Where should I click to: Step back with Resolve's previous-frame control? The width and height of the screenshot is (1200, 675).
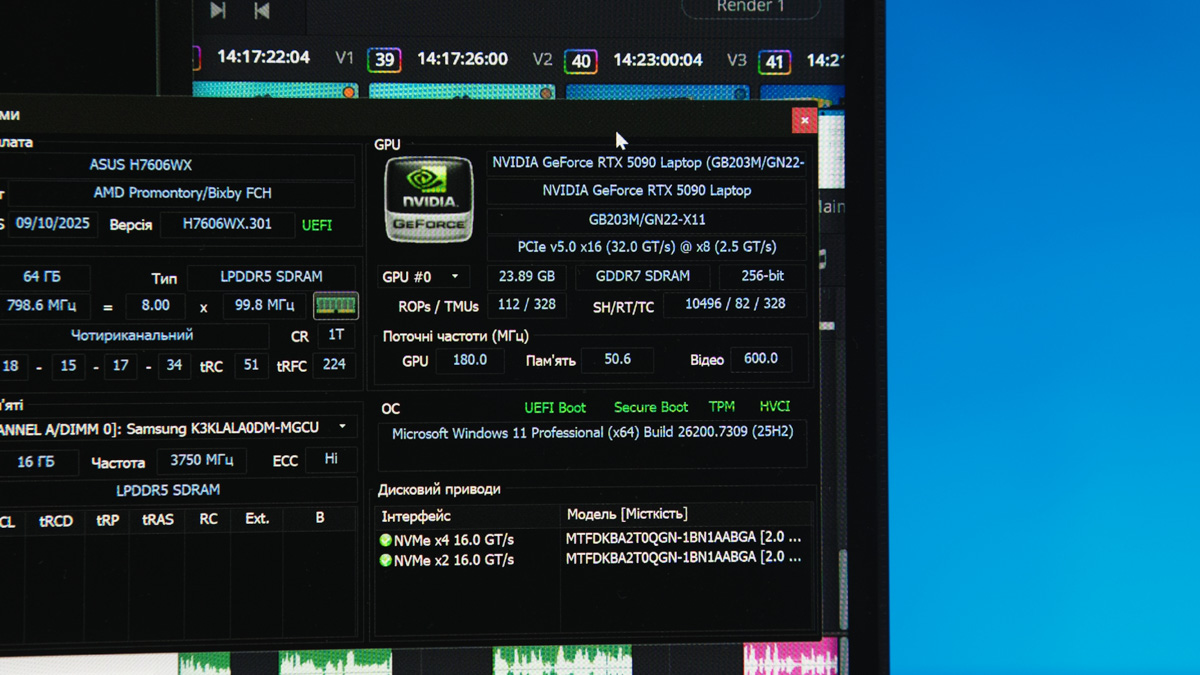click(261, 10)
